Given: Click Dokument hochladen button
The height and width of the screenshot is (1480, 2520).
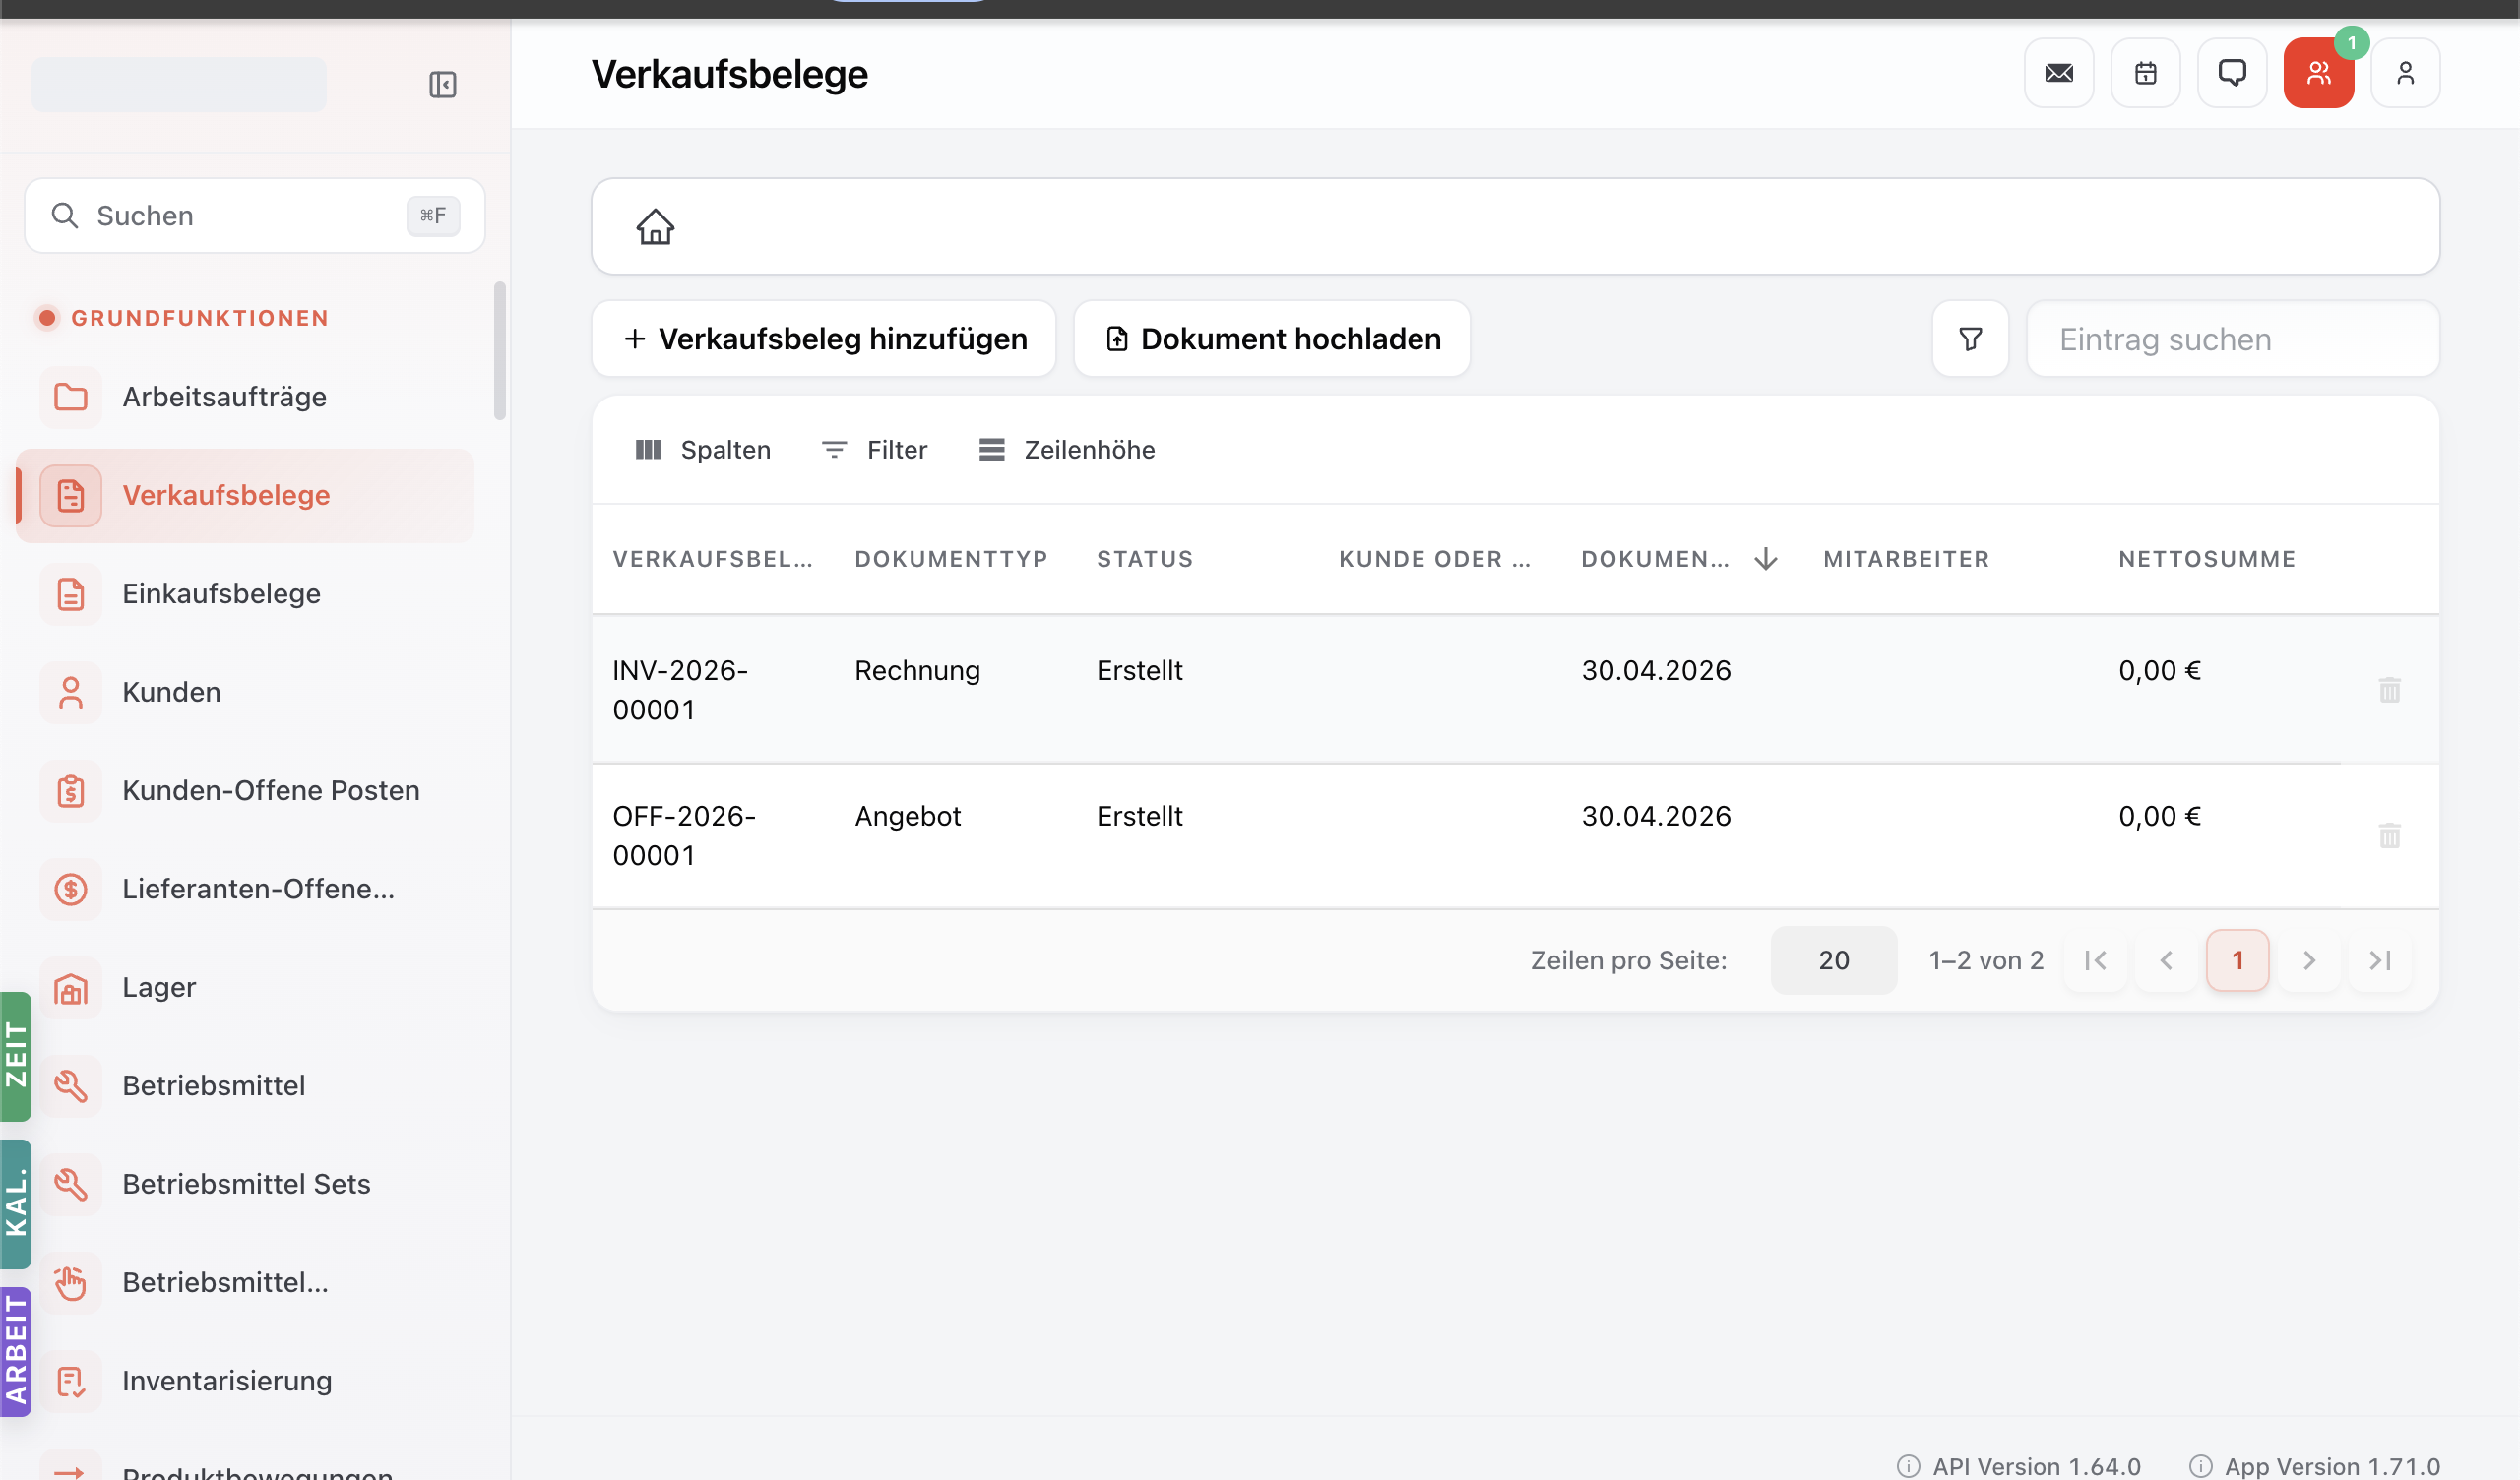Looking at the screenshot, I should (1271, 339).
